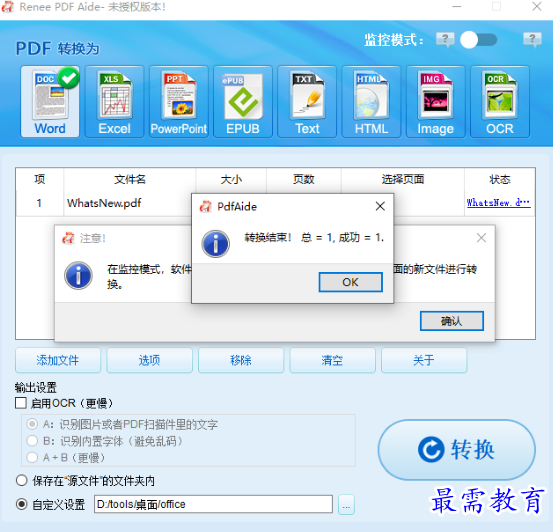Close the PdfAide dialog with X
This screenshot has width=553, height=532.
[380, 206]
